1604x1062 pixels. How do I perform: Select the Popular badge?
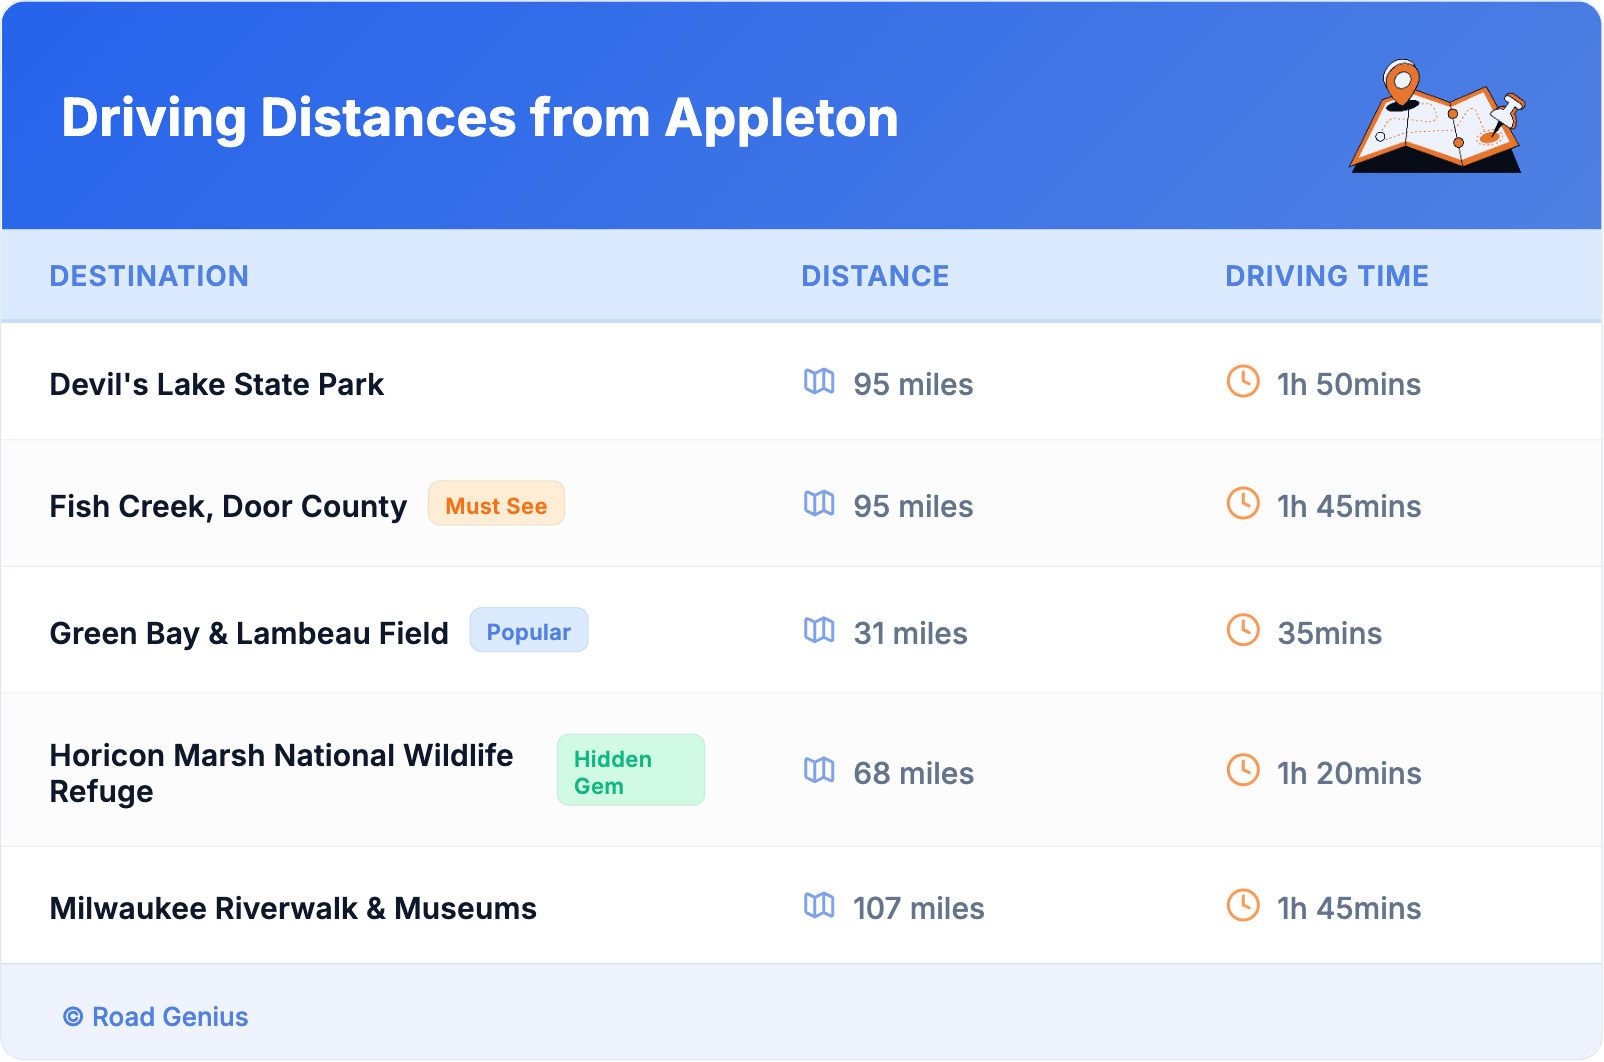(528, 631)
